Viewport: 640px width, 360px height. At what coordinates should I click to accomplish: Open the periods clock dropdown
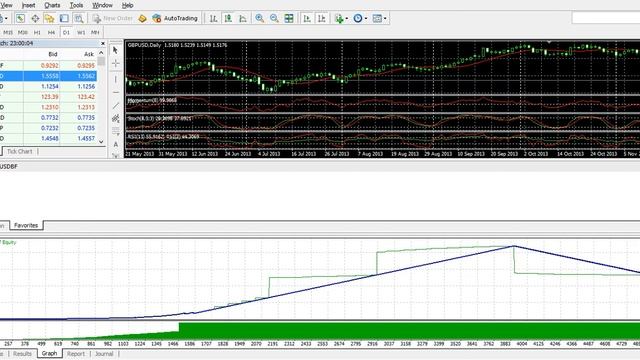click(360, 18)
